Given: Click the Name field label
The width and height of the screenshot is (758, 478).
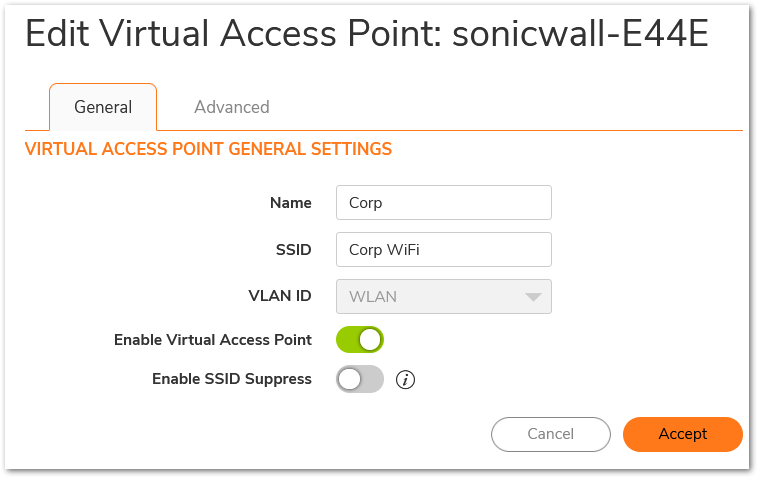Looking at the screenshot, I should (x=291, y=203).
